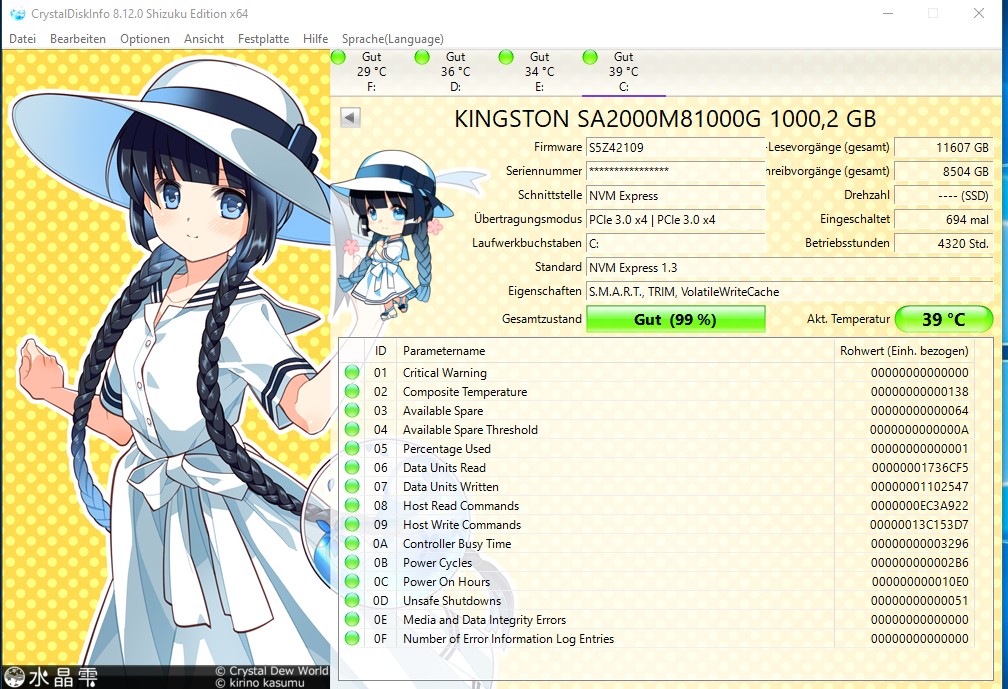Screen dimensions: 1008x689
Task: Click the Gut (99 %) health status button
Action: (x=676, y=319)
